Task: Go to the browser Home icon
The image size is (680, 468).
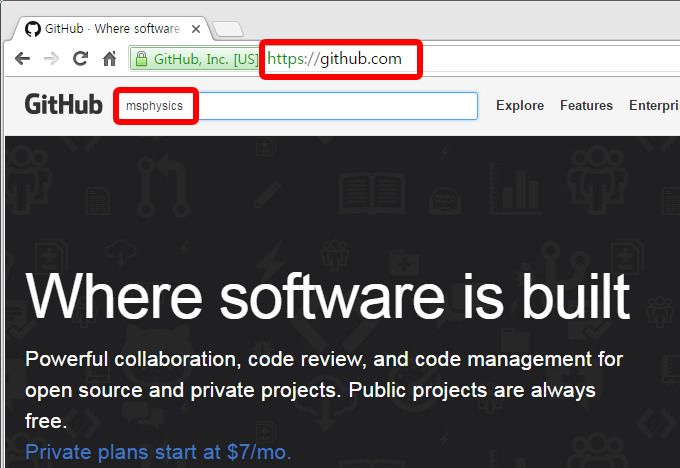Action: [109, 58]
